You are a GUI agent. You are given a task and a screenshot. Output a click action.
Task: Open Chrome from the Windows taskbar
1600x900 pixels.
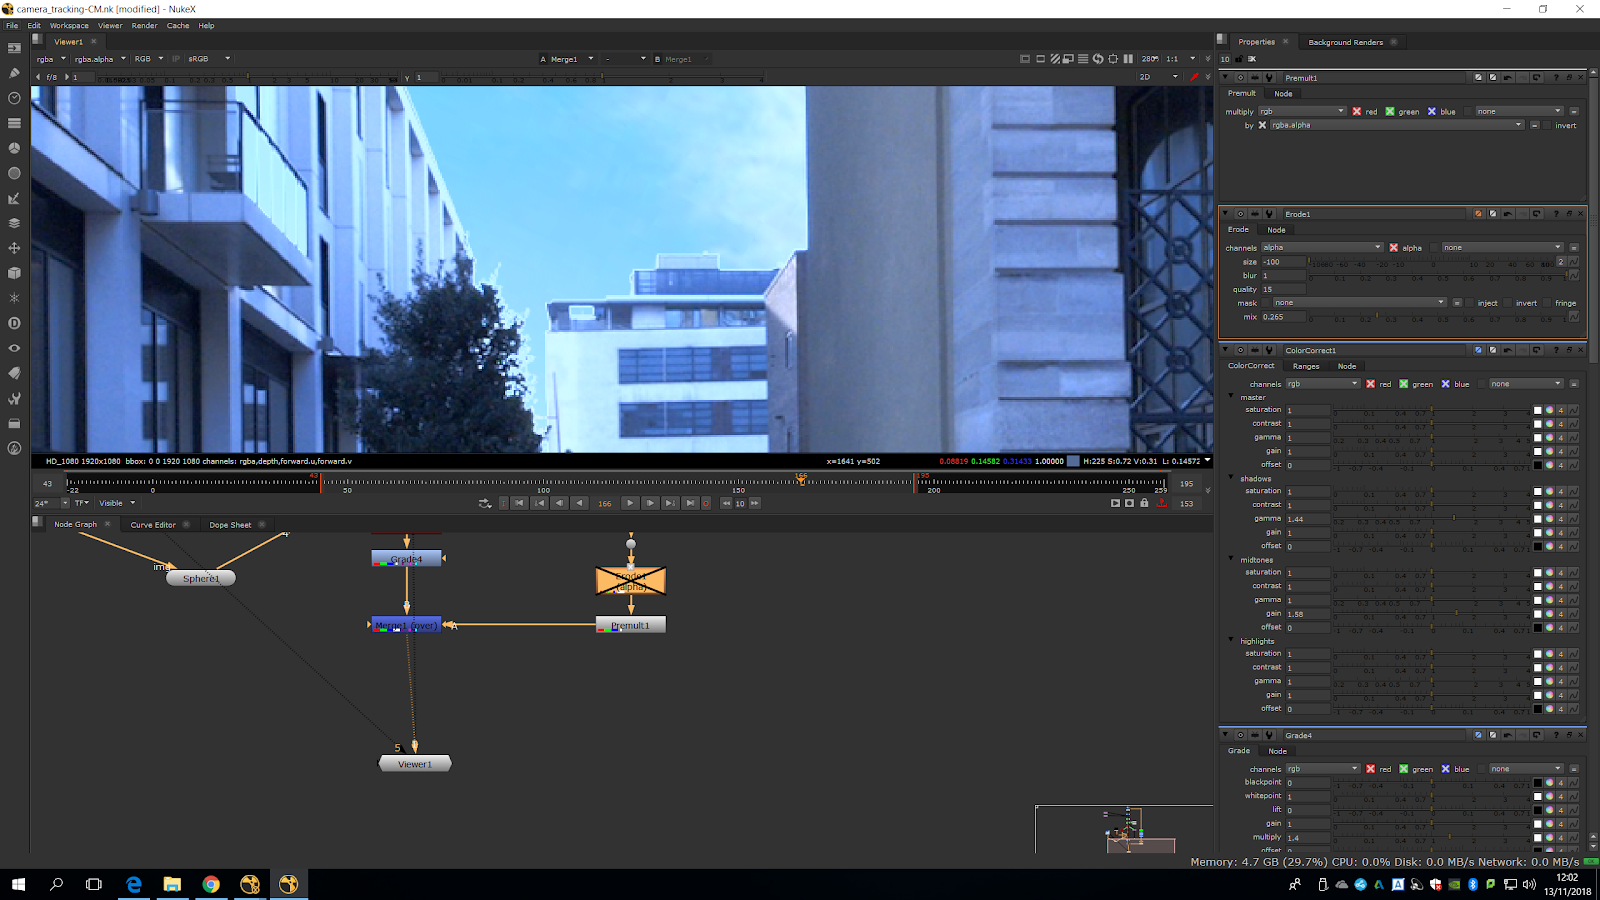pyautogui.click(x=211, y=884)
